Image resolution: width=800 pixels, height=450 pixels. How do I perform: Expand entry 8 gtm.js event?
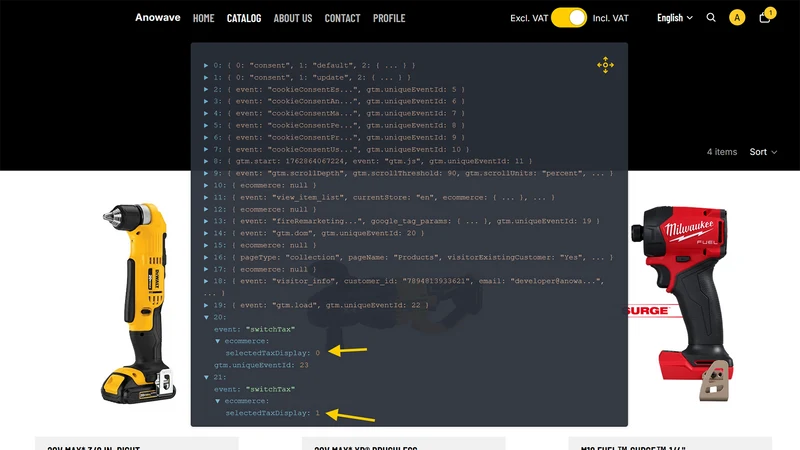(206, 161)
